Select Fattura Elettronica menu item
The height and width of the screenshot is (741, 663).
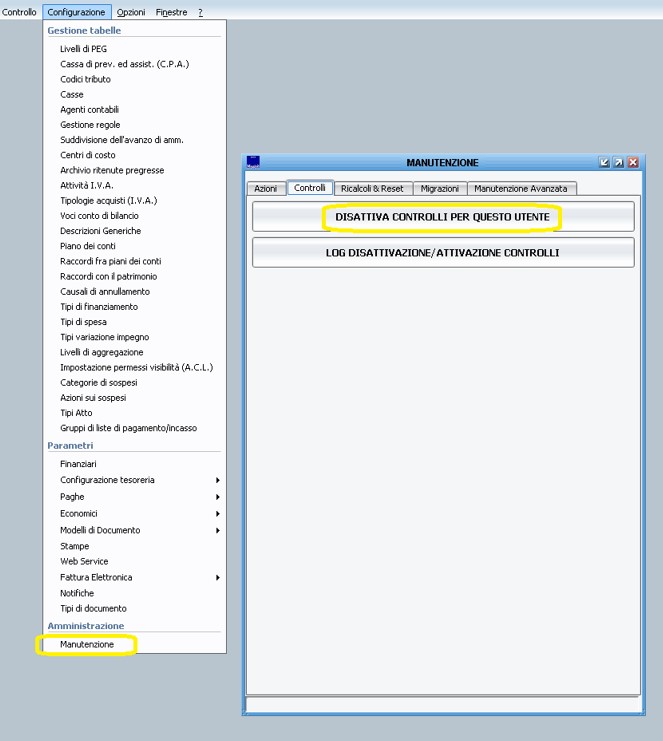click(x=96, y=577)
